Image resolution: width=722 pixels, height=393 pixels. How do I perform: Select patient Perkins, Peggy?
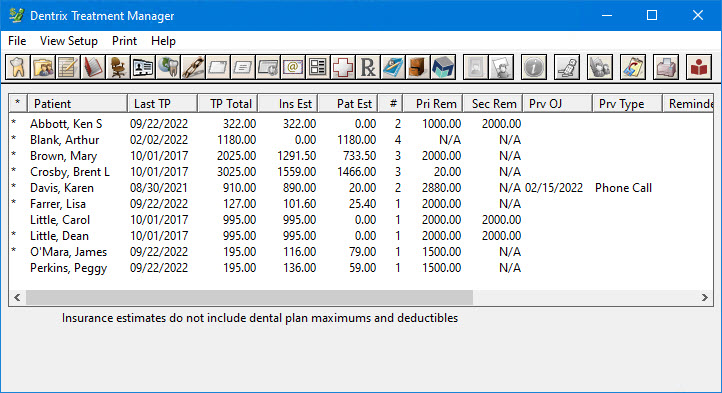point(68,268)
